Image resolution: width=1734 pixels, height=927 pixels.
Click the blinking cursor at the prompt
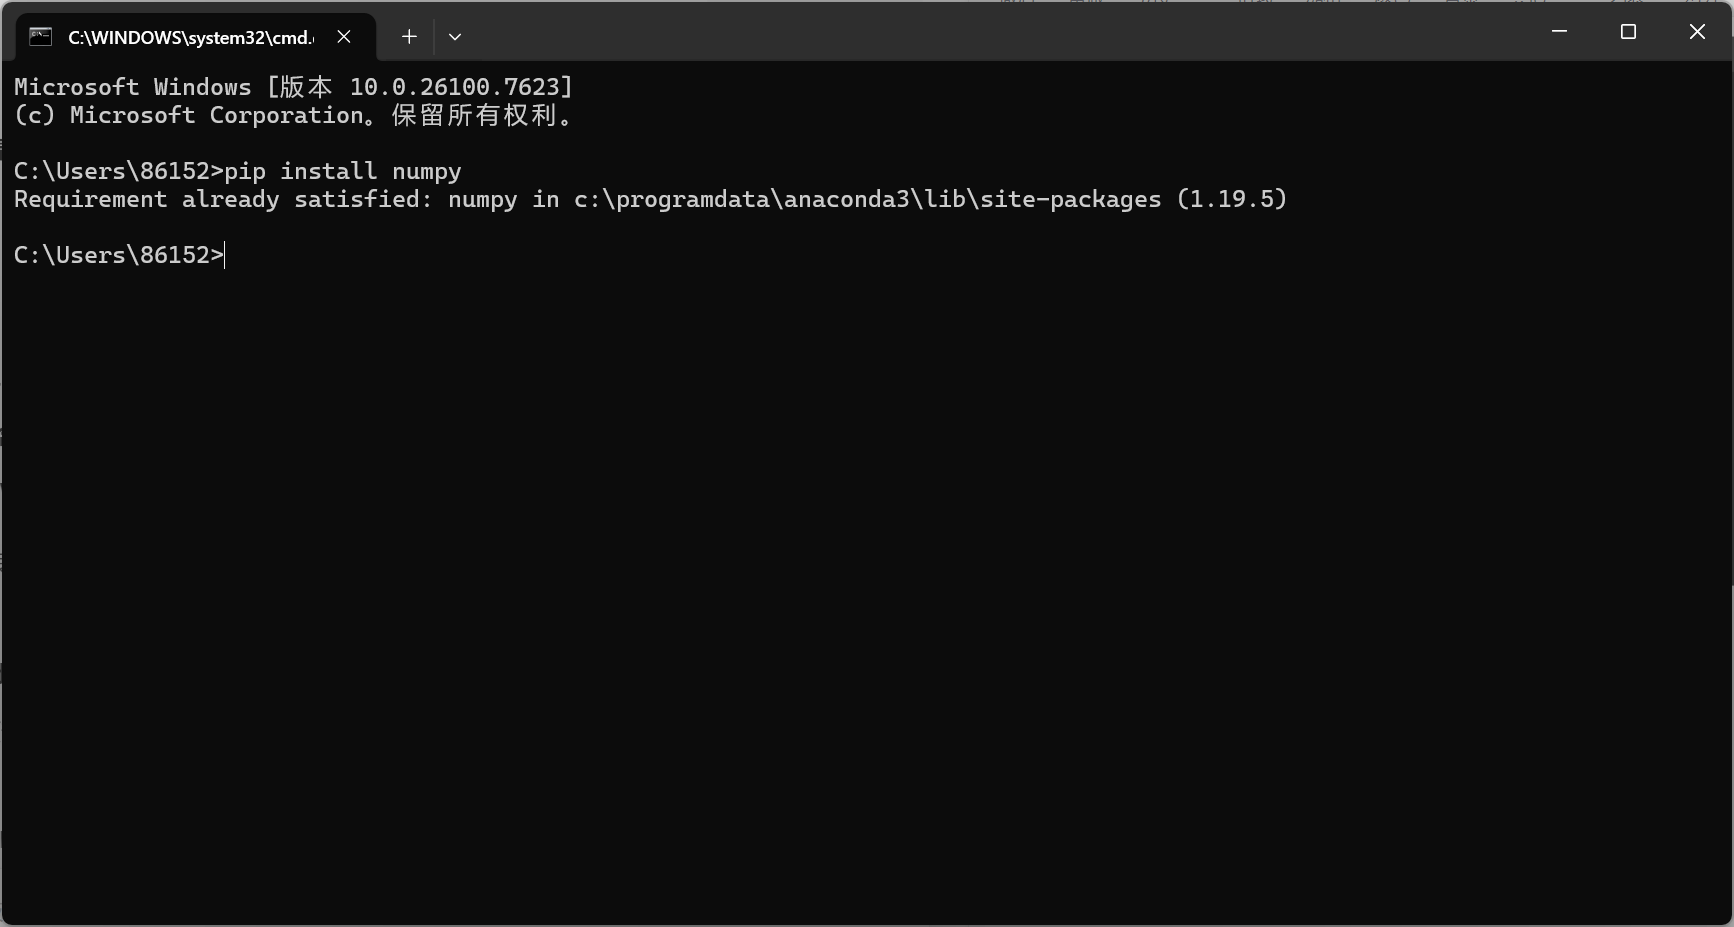(x=226, y=255)
